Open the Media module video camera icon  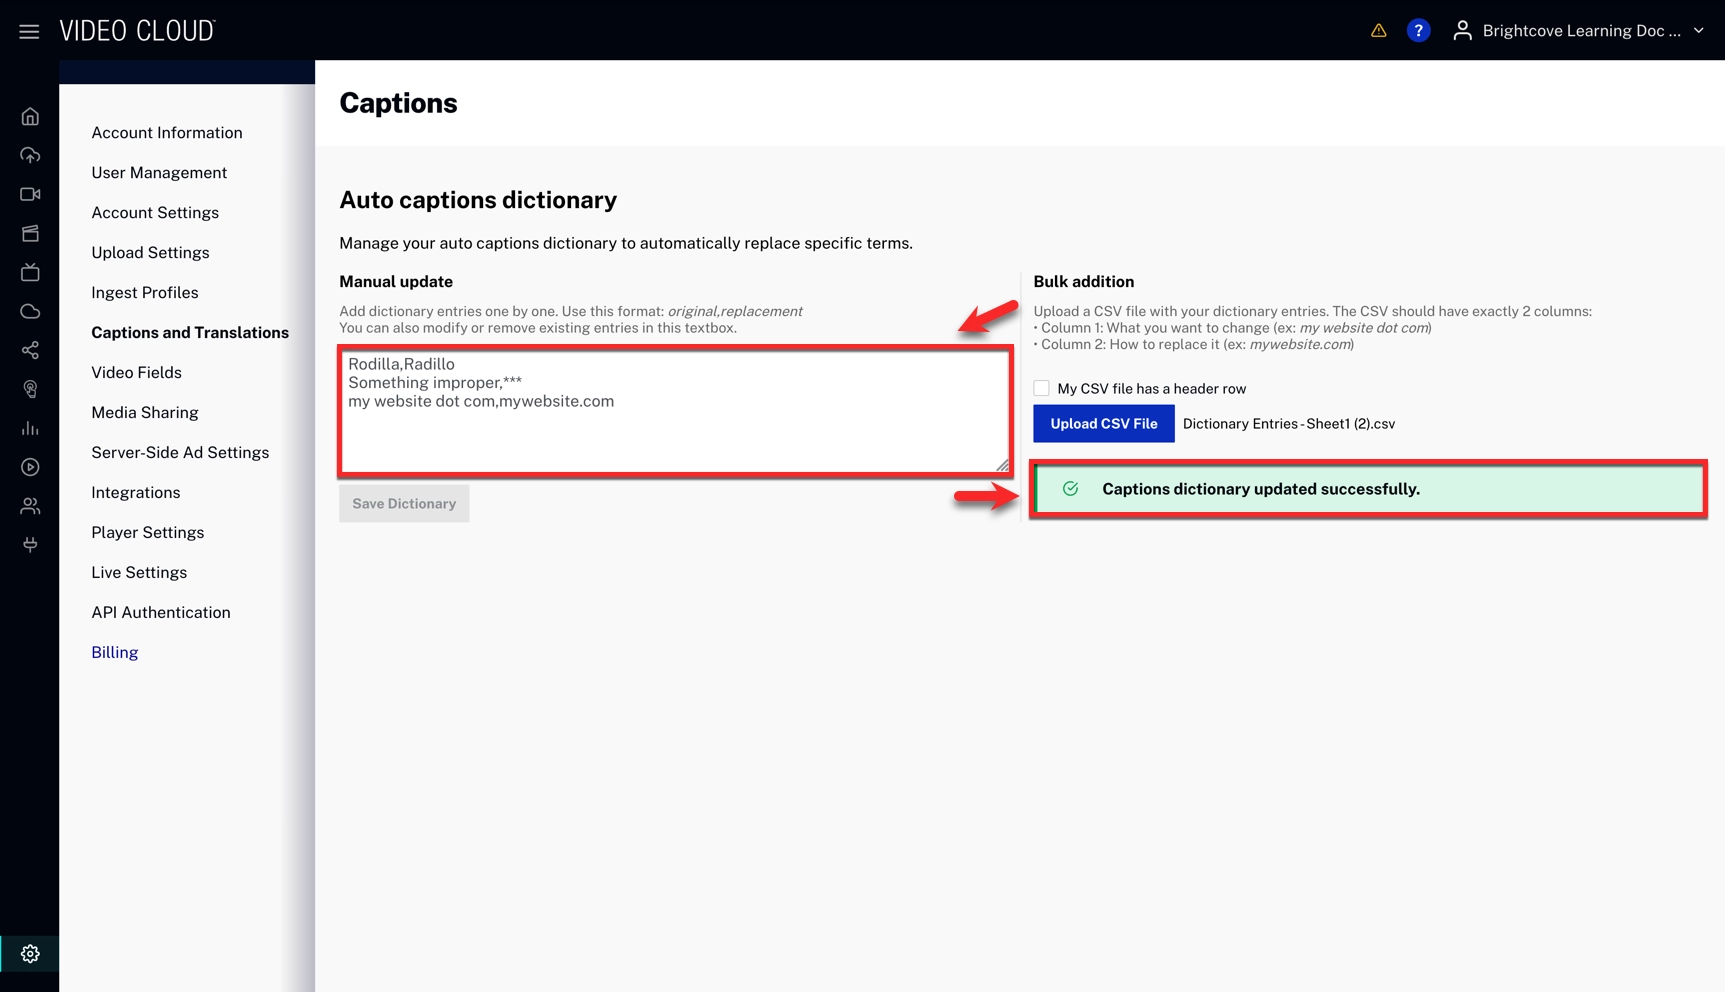click(30, 194)
